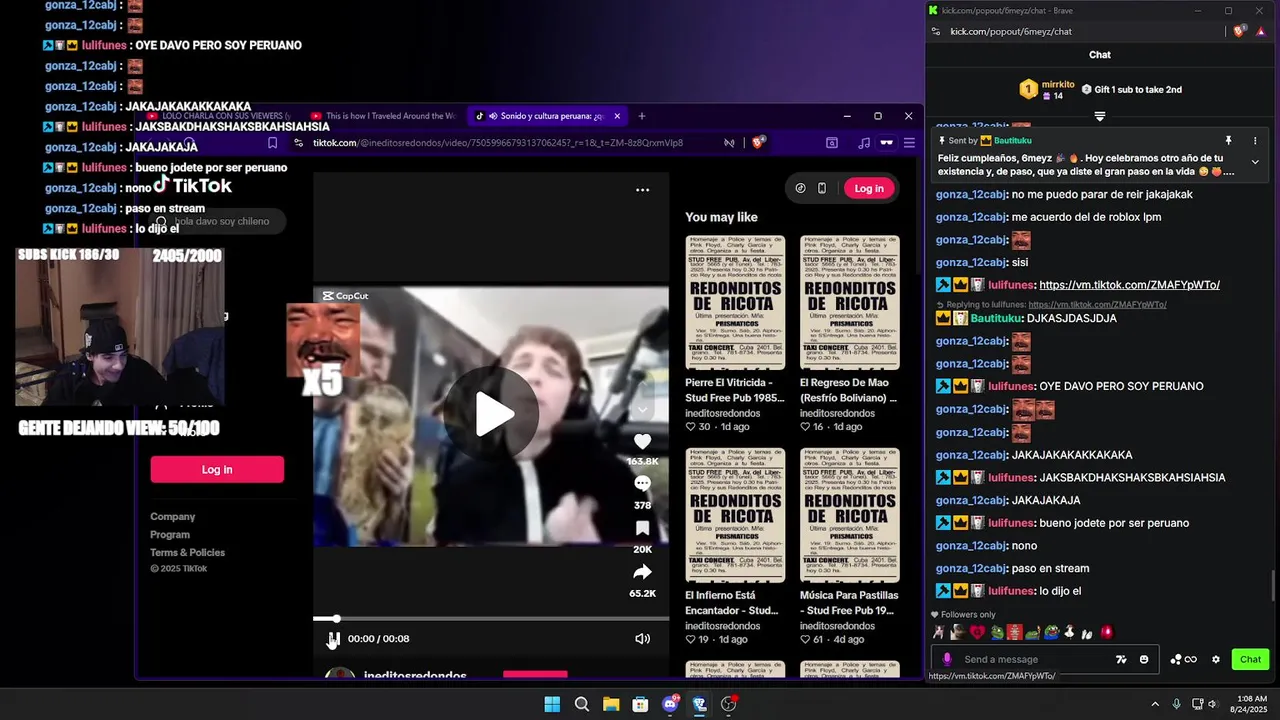Expand the gift leaderboard arrow in chat
Viewport: 1280px width, 720px height.
(1100, 117)
